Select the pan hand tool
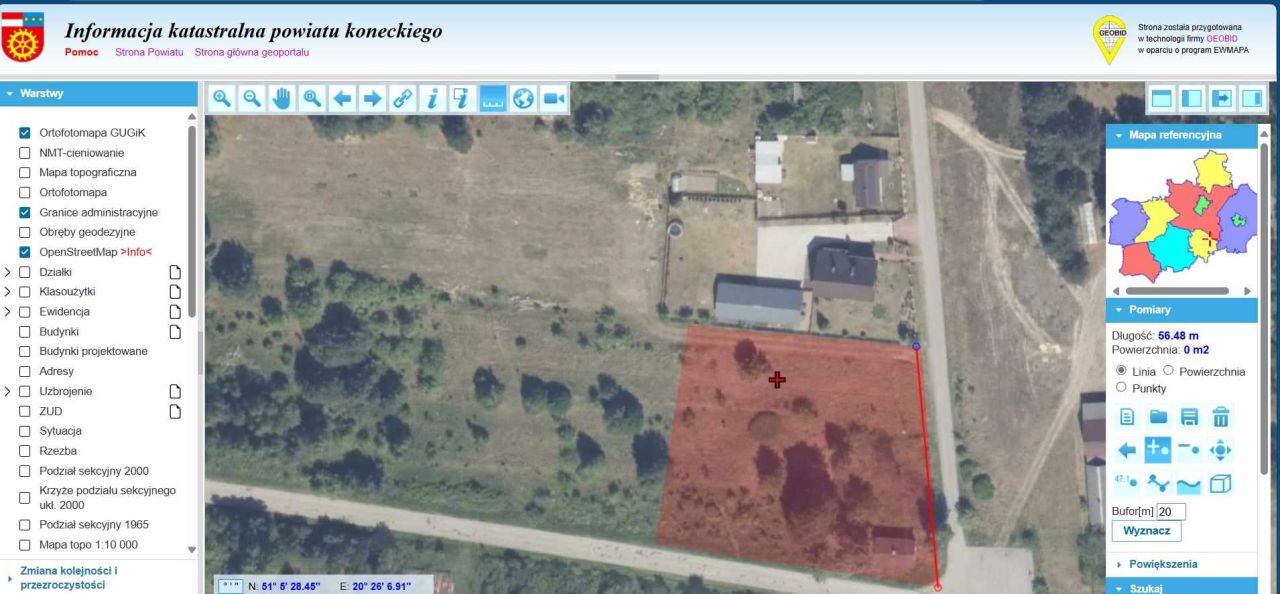The height and width of the screenshot is (594, 1280). click(281, 99)
